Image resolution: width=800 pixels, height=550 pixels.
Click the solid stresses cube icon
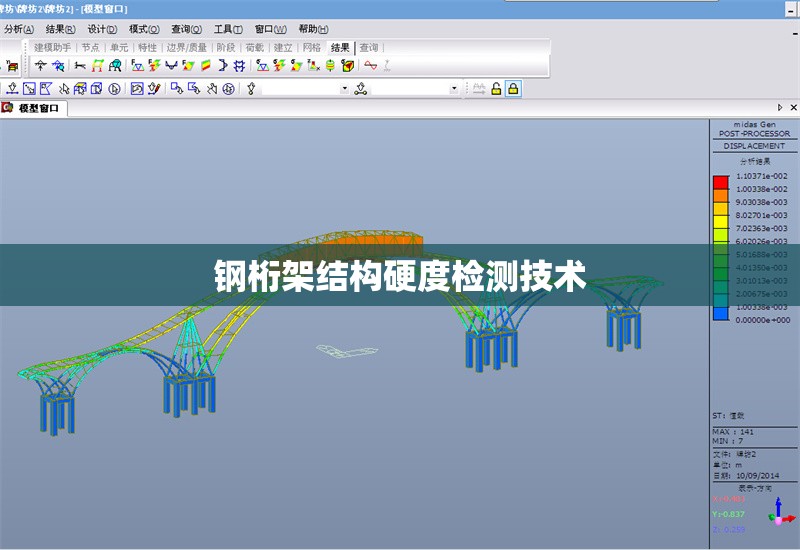348,65
